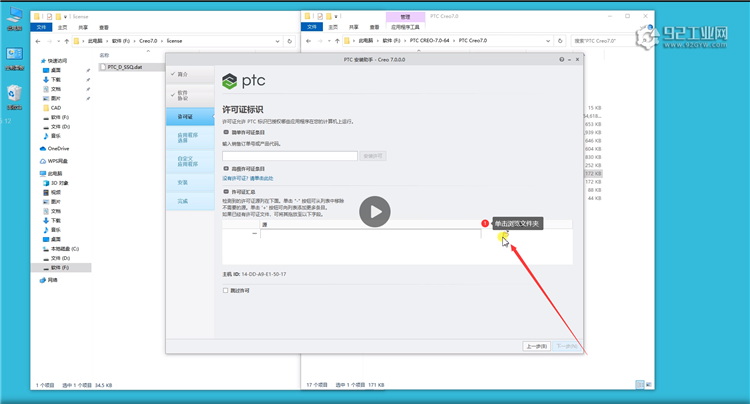This screenshot has height=404, width=750.
Task: Click refresh button in license explorer address bar
Action: (289, 41)
